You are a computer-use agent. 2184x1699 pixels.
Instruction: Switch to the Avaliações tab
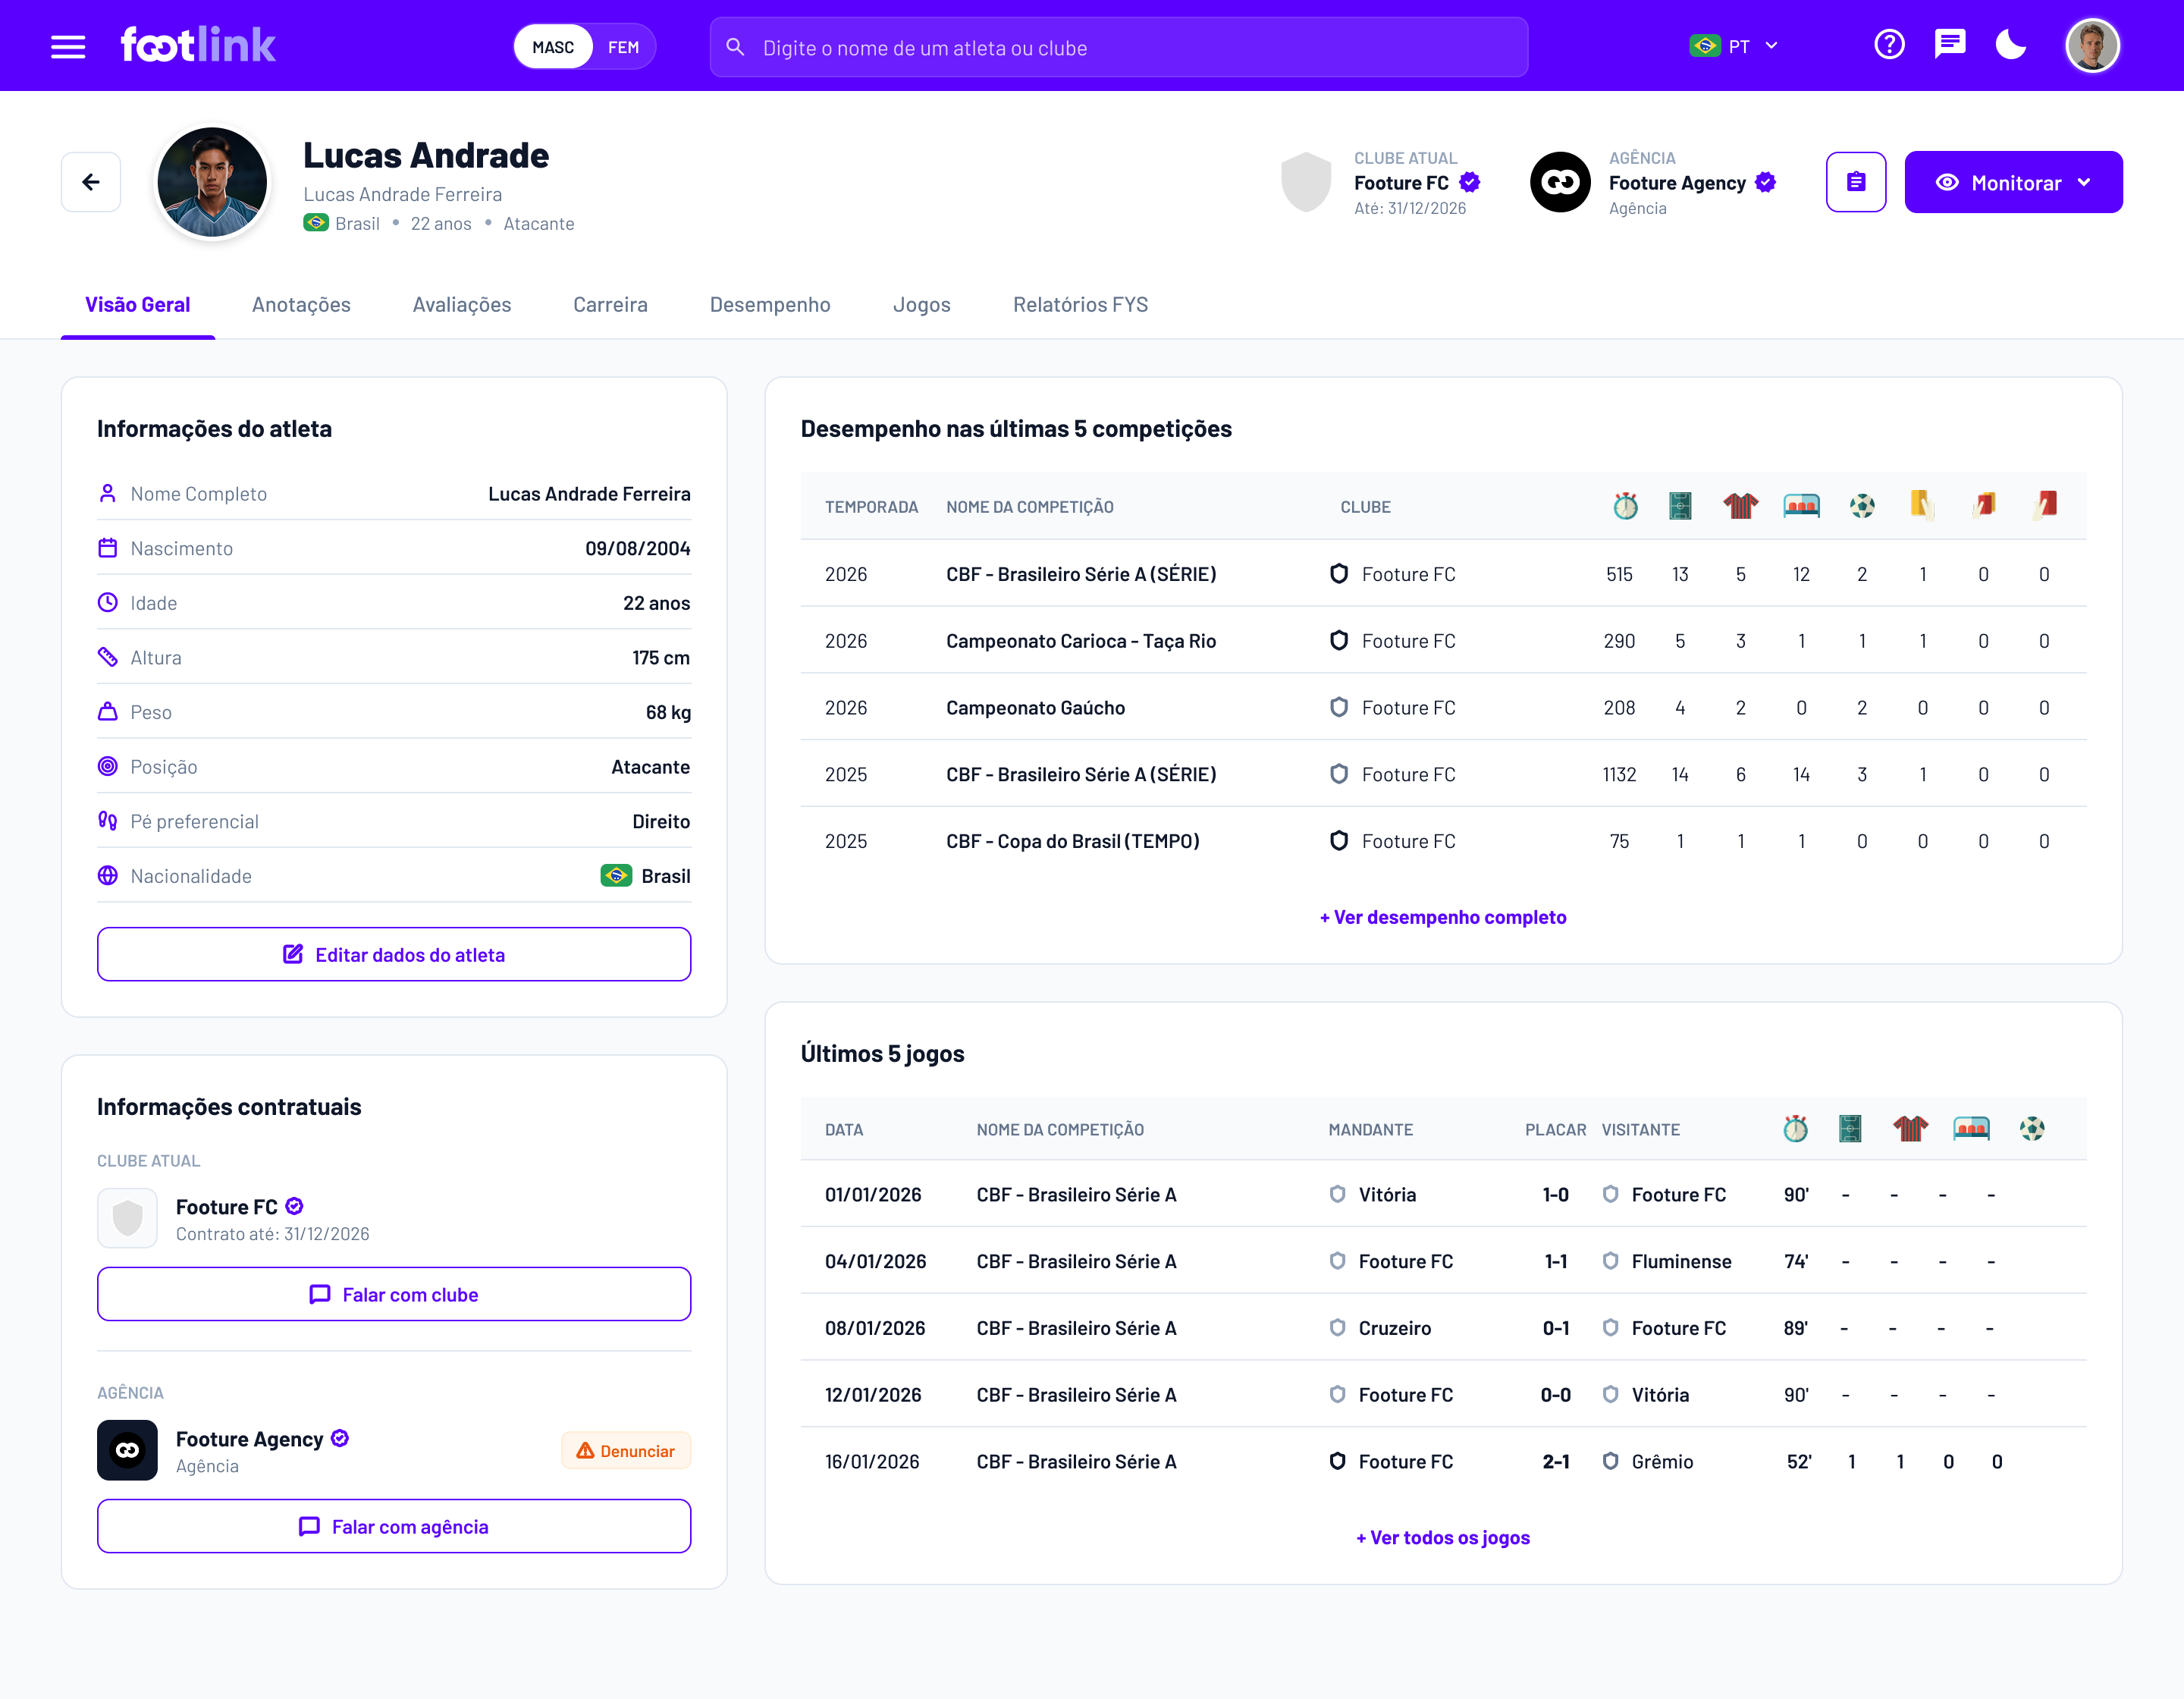462,305
